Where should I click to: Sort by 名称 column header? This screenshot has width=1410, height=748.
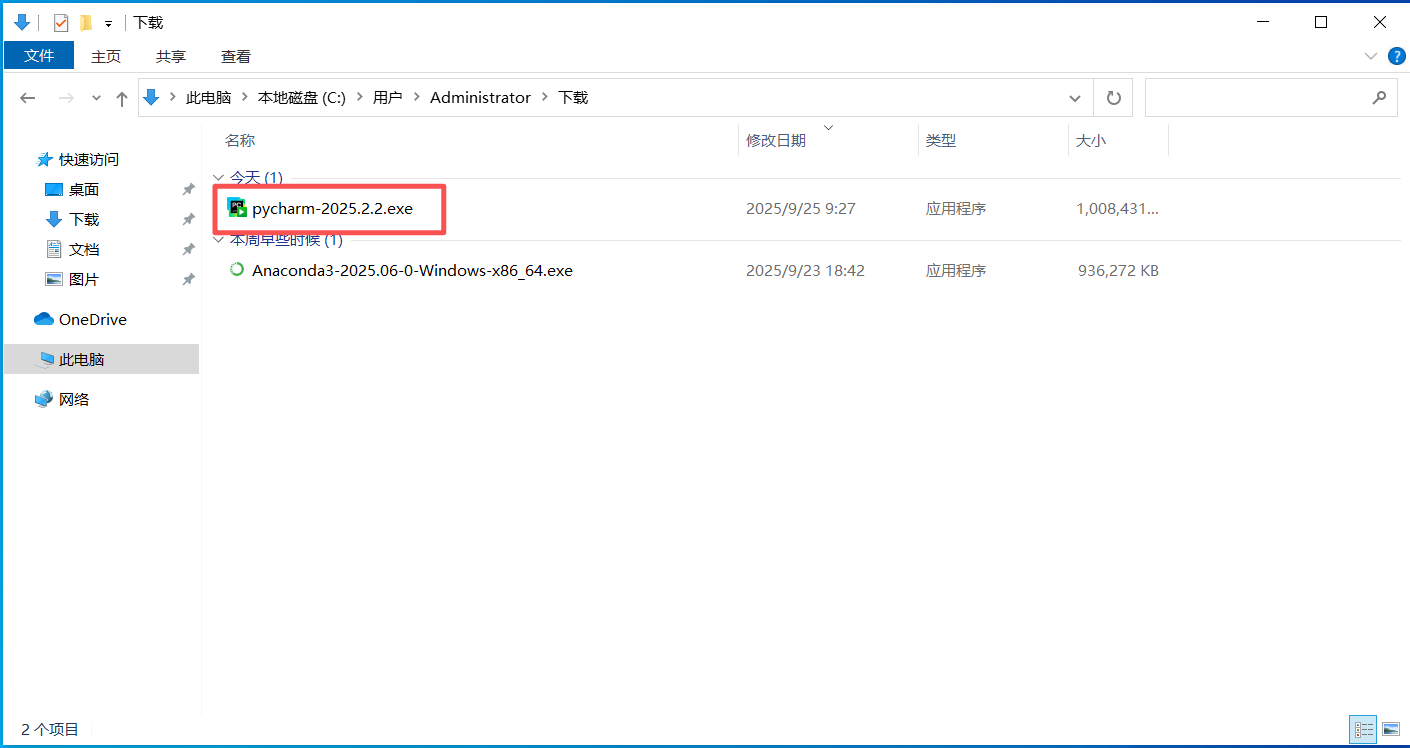coord(240,141)
